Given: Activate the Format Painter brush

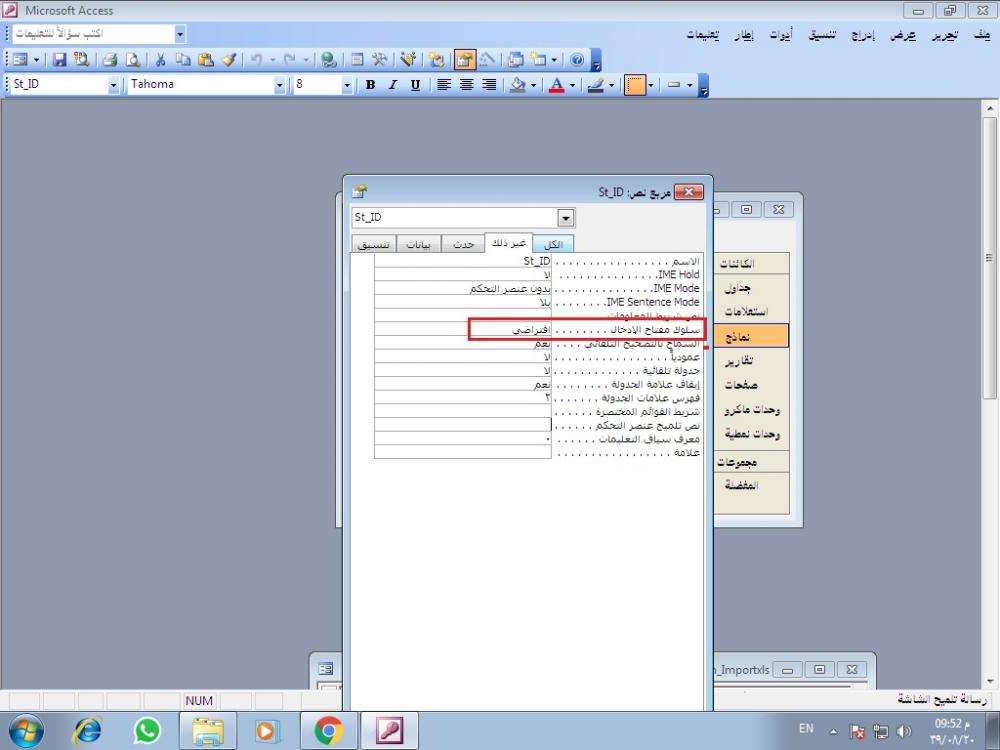Looking at the screenshot, I should click(229, 60).
